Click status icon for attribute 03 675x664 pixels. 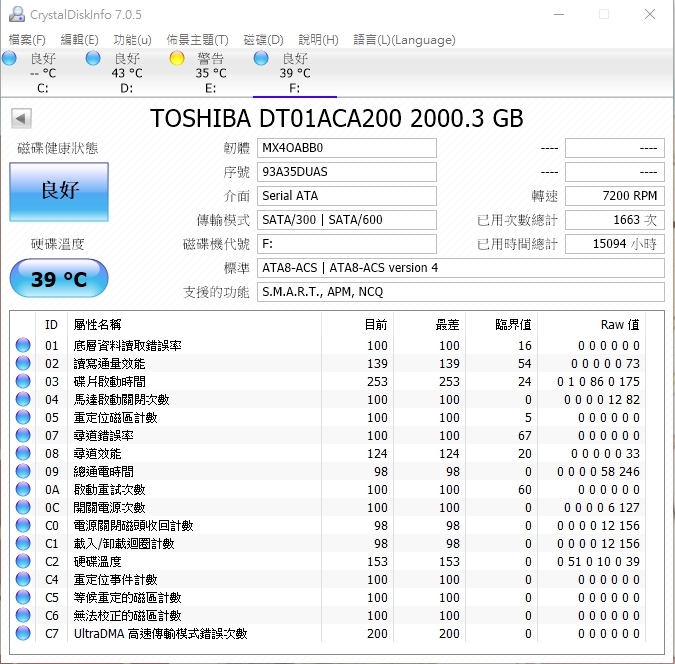pos(23,382)
